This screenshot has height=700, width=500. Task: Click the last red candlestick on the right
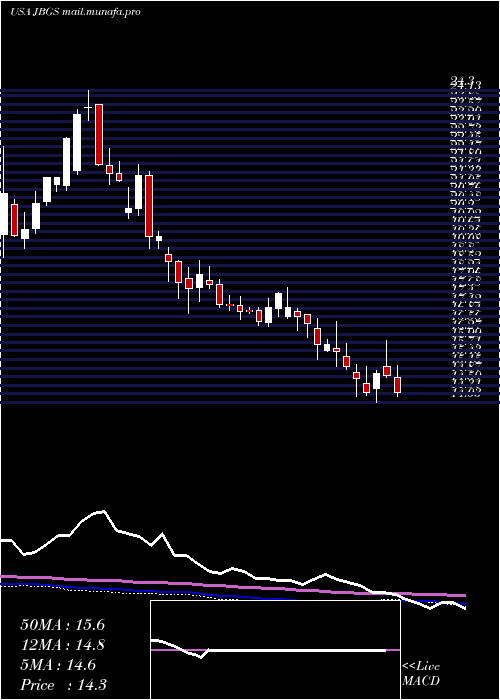point(397,384)
